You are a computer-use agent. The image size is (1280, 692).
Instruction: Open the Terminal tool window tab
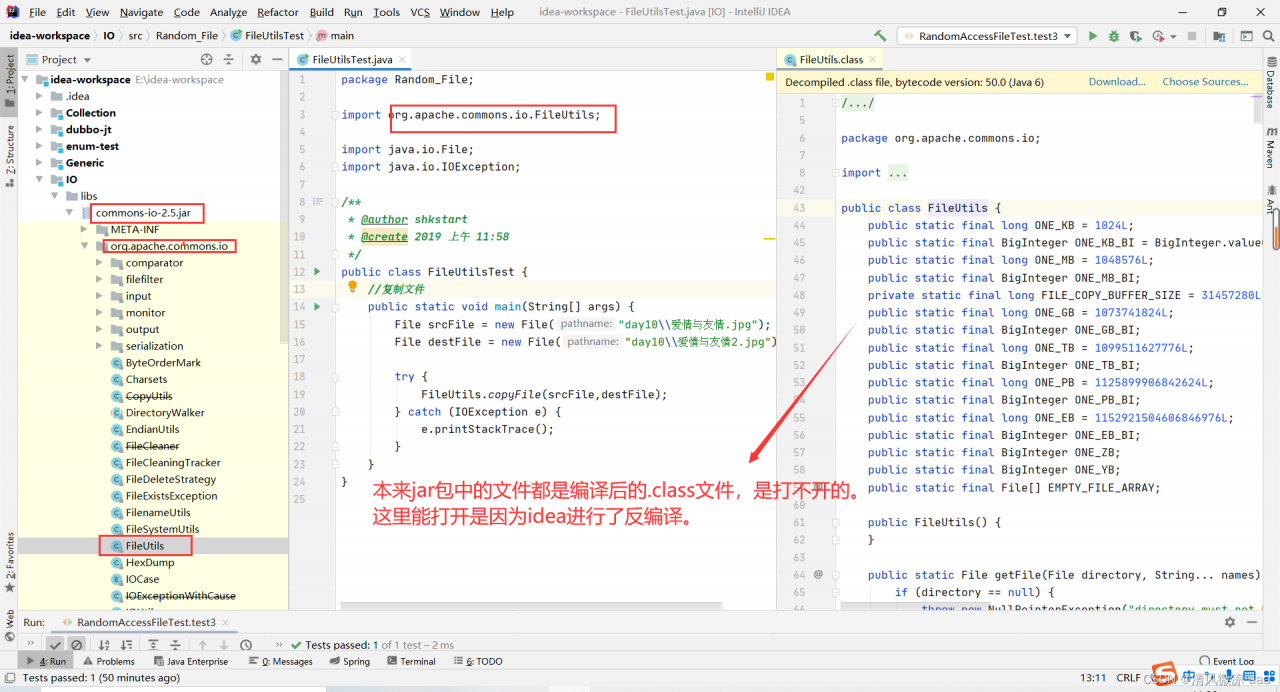[x=411, y=661]
